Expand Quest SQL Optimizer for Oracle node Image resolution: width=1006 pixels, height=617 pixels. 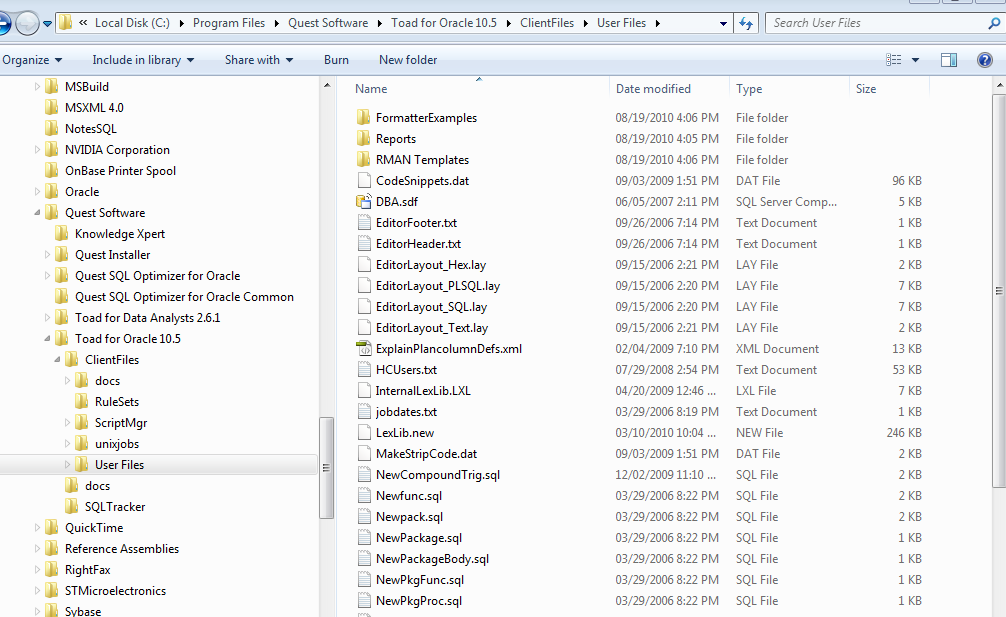click(47, 275)
